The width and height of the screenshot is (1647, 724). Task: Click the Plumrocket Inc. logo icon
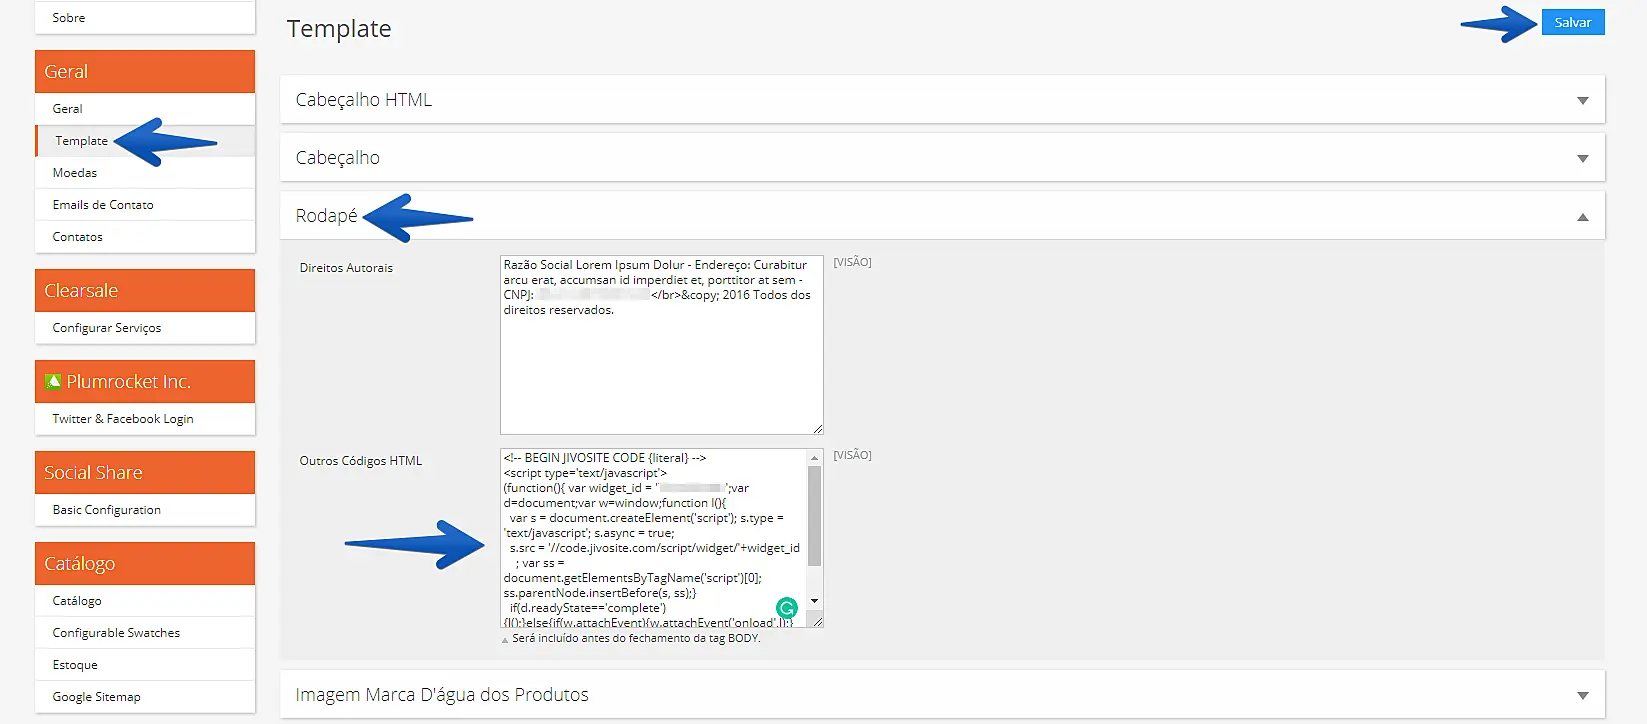(x=53, y=382)
